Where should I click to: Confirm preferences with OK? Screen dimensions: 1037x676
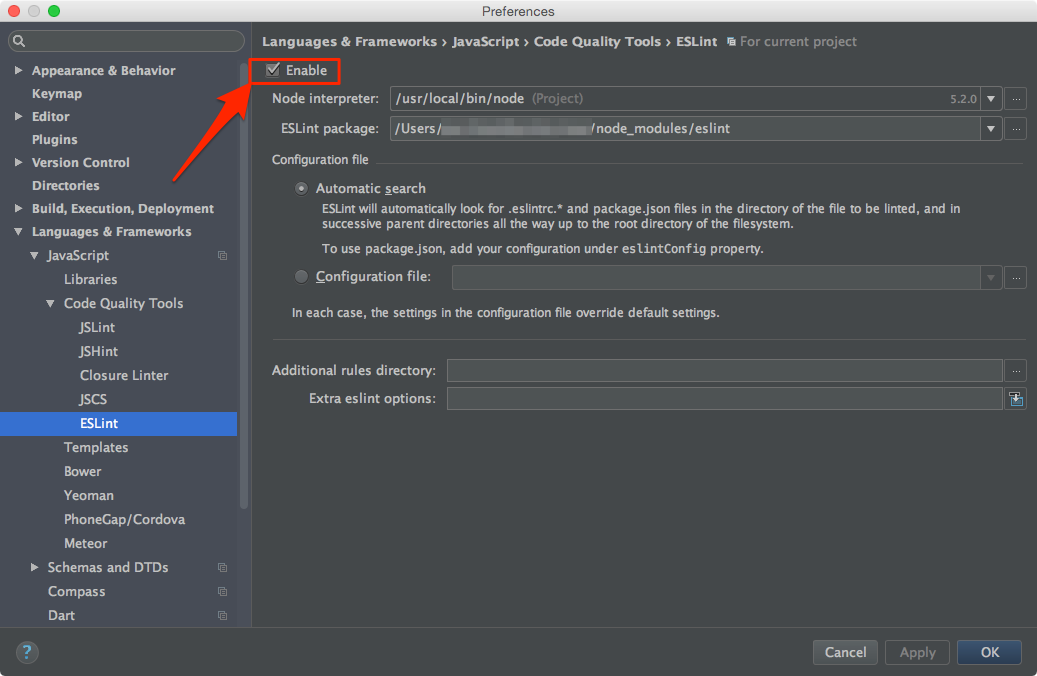(x=988, y=652)
